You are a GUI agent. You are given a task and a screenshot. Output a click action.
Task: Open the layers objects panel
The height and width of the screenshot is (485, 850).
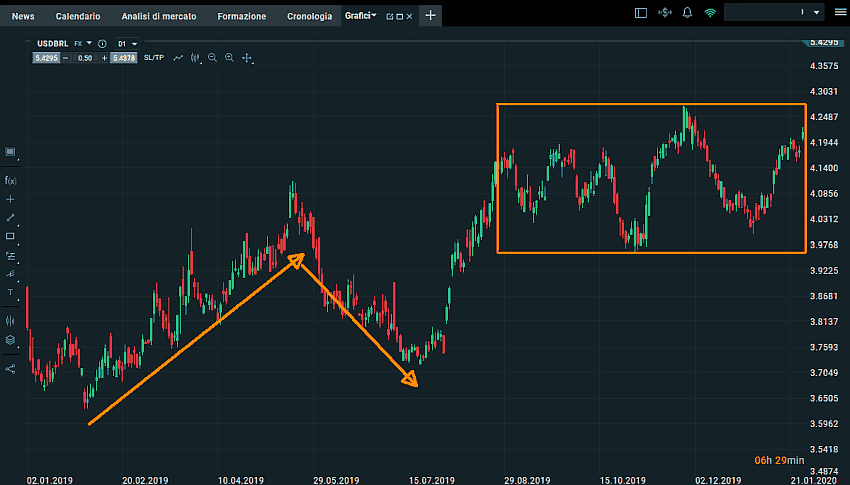click(x=10, y=340)
